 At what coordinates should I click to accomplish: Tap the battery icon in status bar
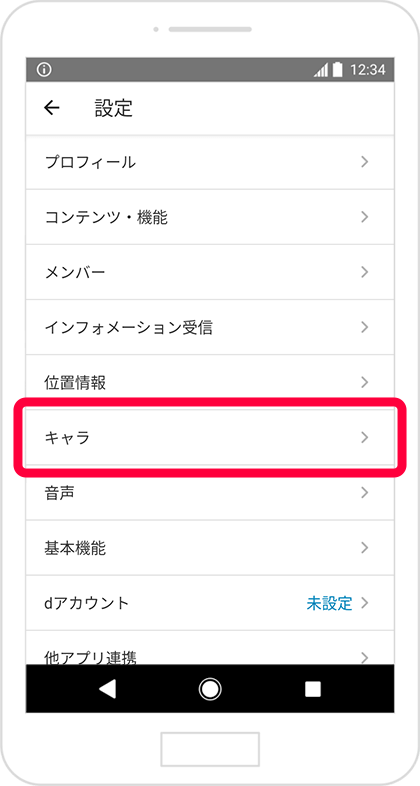pyautogui.click(x=338, y=69)
